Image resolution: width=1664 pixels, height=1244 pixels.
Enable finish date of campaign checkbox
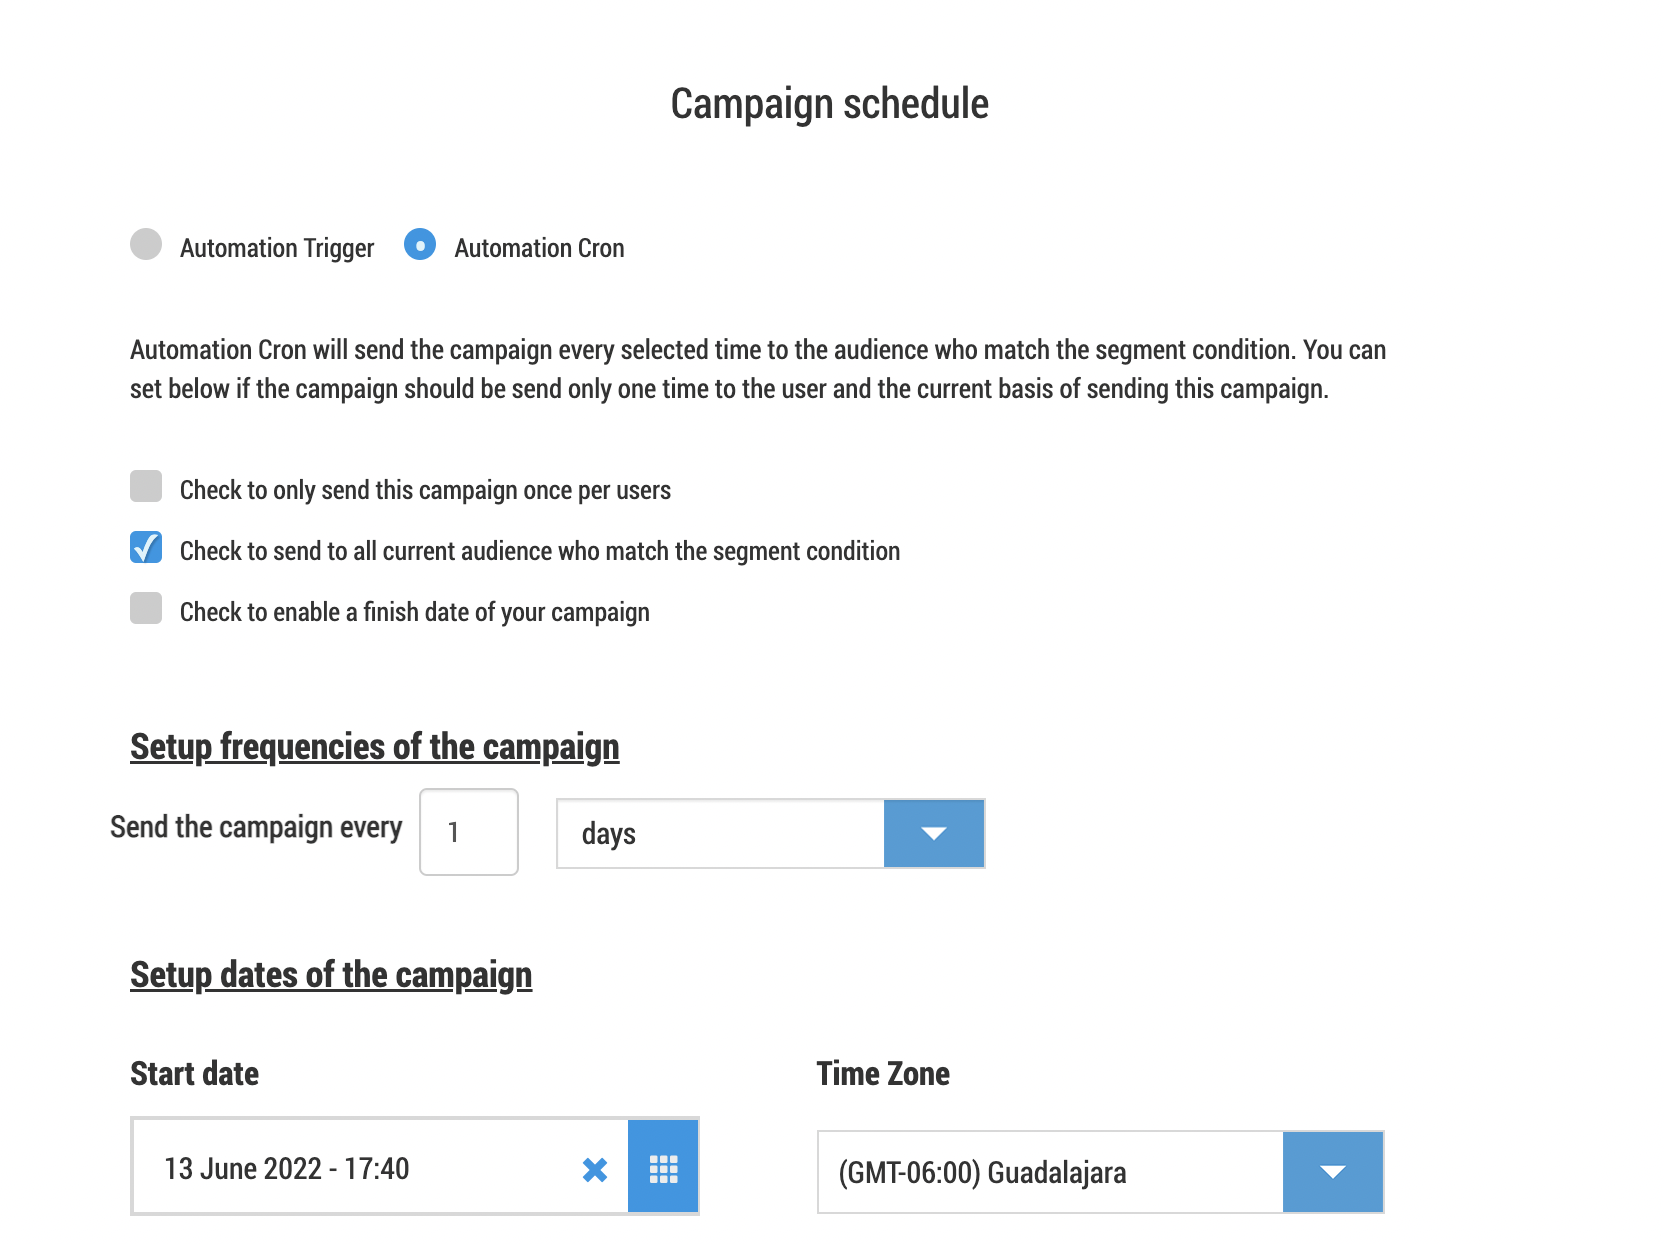(x=146, y=608)
